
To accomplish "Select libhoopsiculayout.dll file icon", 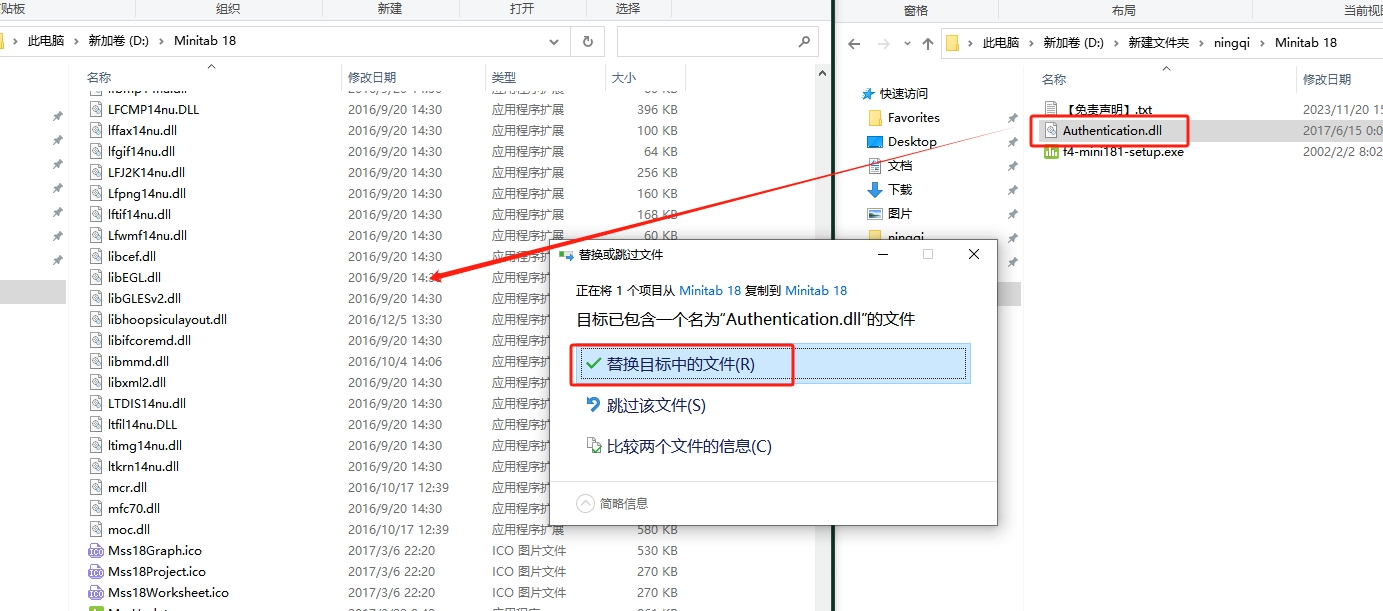I will (96, 319).
